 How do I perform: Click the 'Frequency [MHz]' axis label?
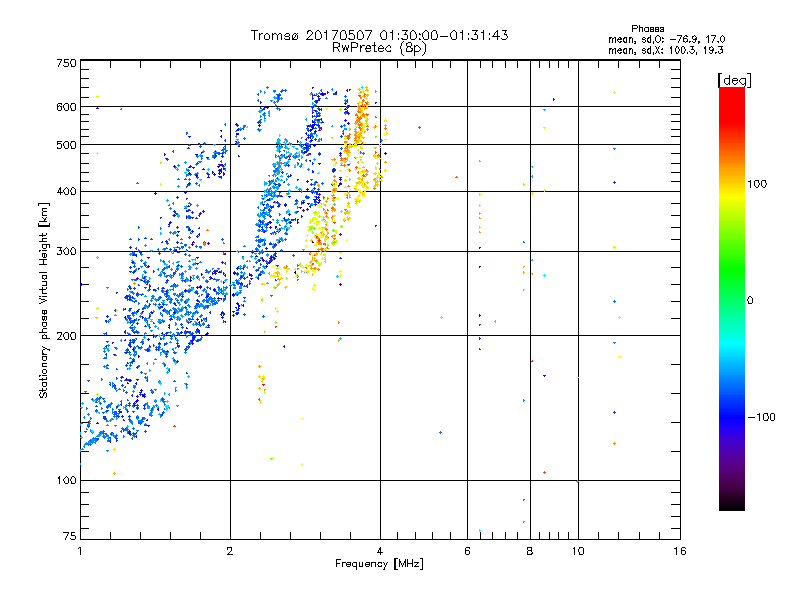(x=379, y=564)
